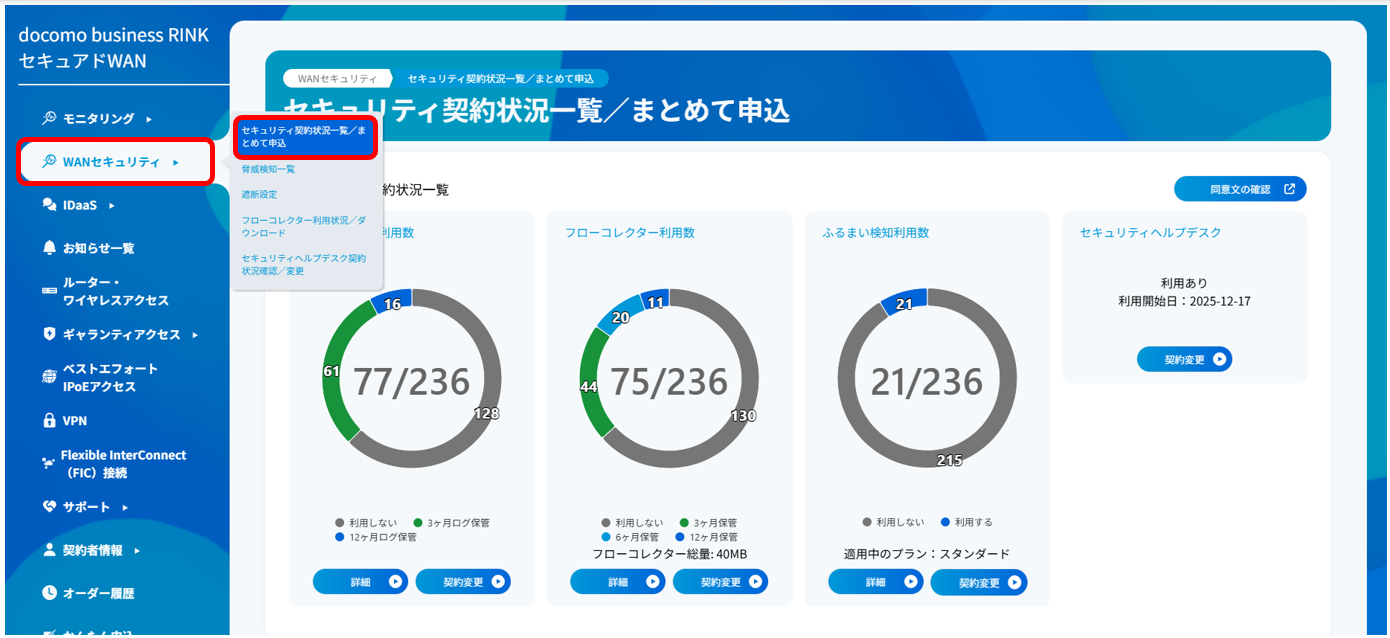Click the bell icon for お知らせ一覧

pyautogui.click(x=49, y=247)
